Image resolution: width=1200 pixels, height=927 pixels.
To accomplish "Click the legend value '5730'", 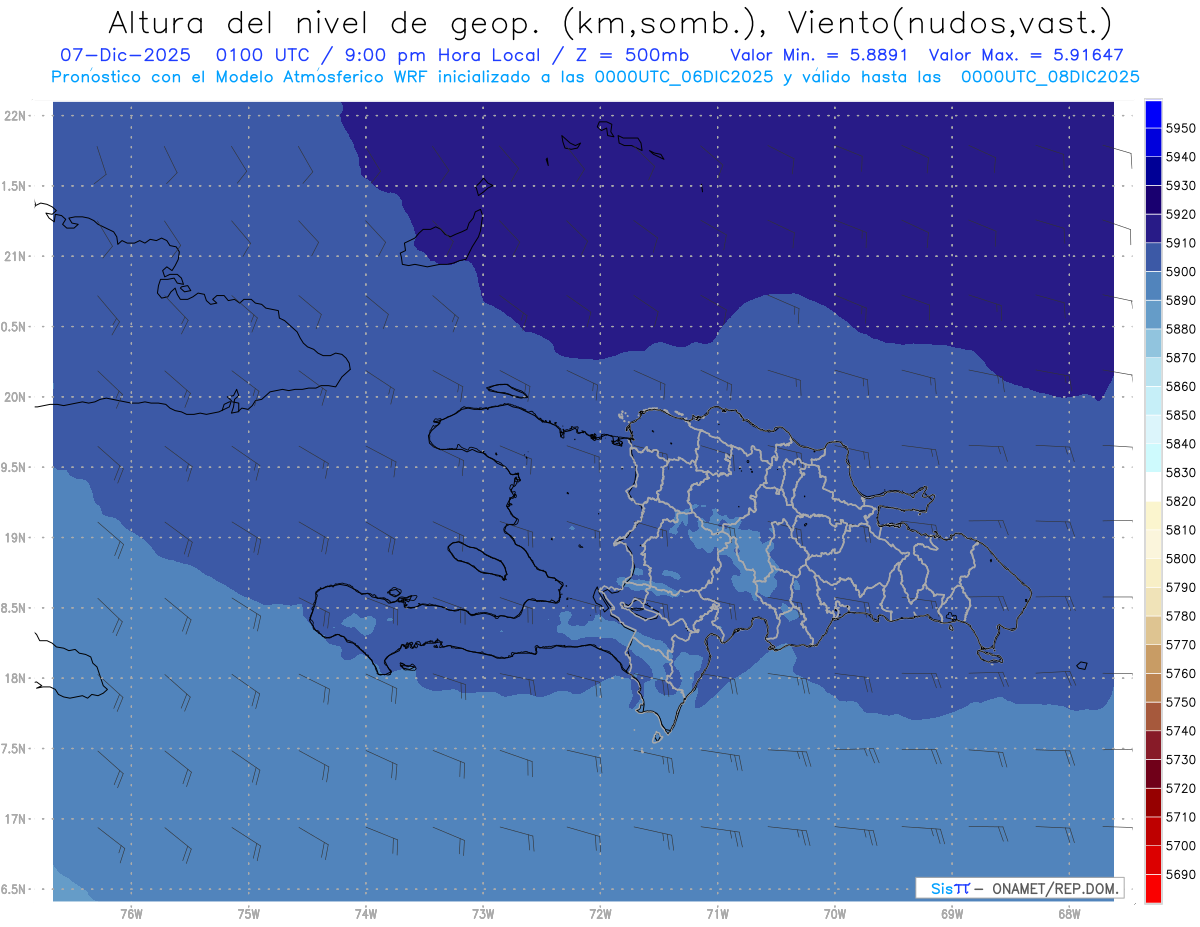I will 1180,759.
